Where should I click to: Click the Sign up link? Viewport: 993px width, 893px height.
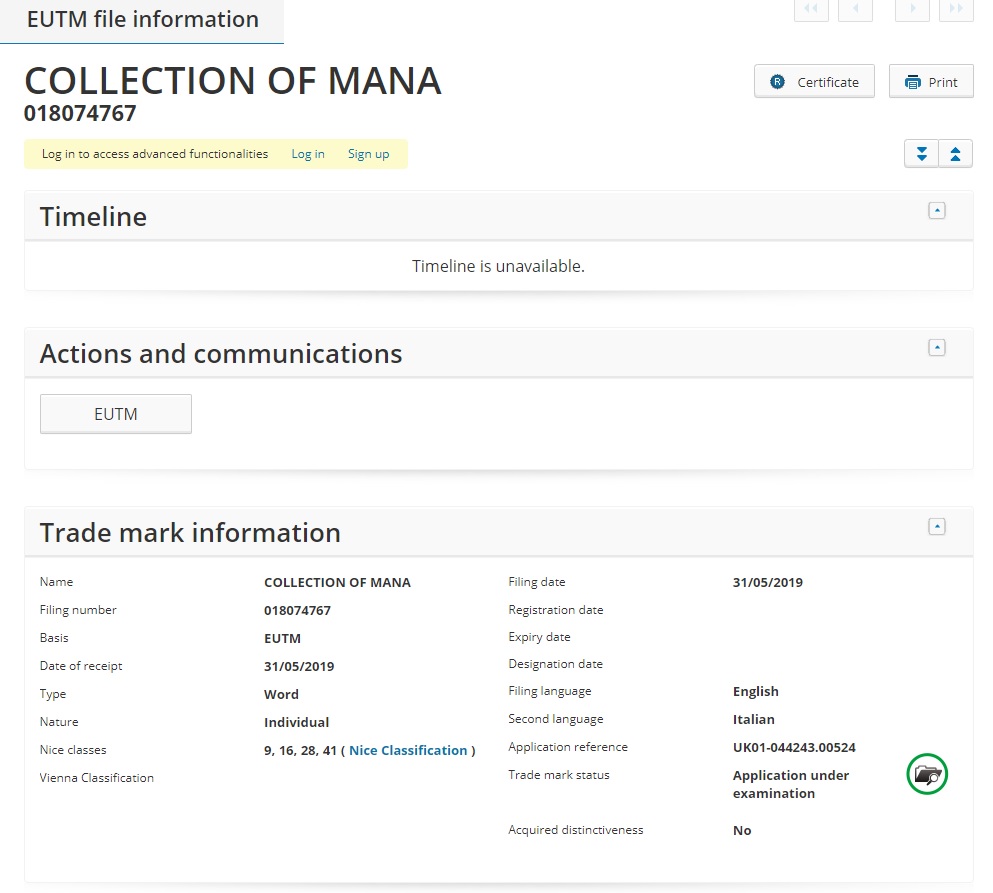coord(368,154)
